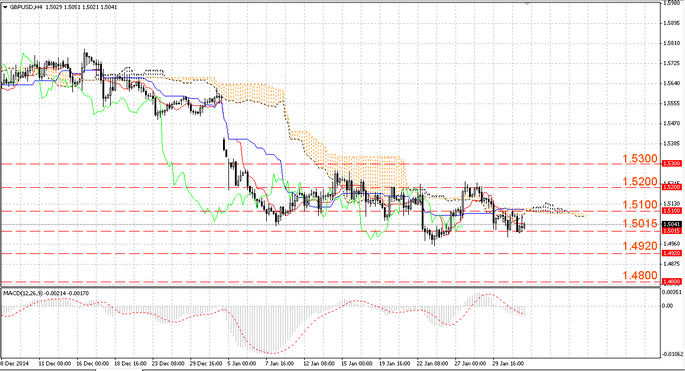Select the 5 Jan 00:00 time axis label
This screenshot has width=685, height=371.
point(242,364)
